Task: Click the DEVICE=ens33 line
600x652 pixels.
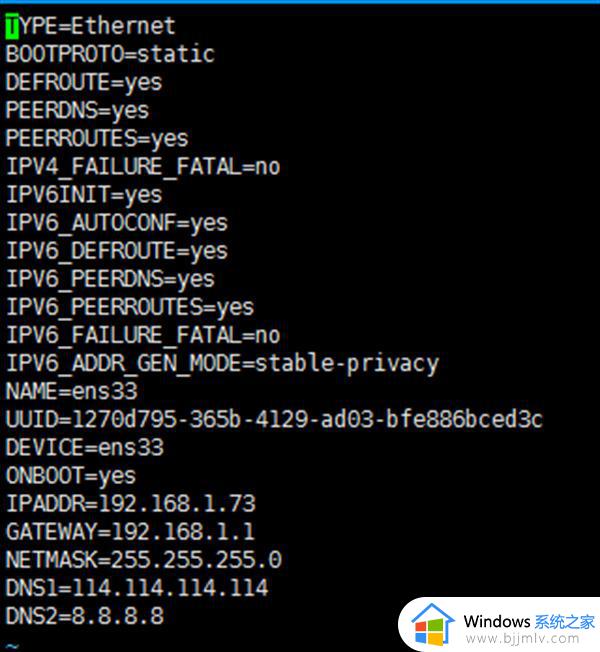Action: click(x=84, y=446)
